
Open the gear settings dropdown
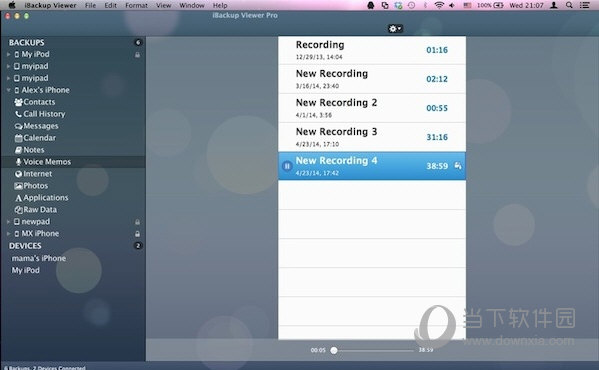click(x=395, y=28)
